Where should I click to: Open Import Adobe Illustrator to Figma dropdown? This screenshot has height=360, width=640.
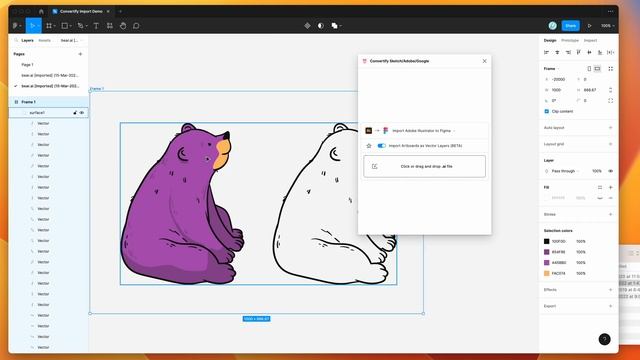pos(423,131)
